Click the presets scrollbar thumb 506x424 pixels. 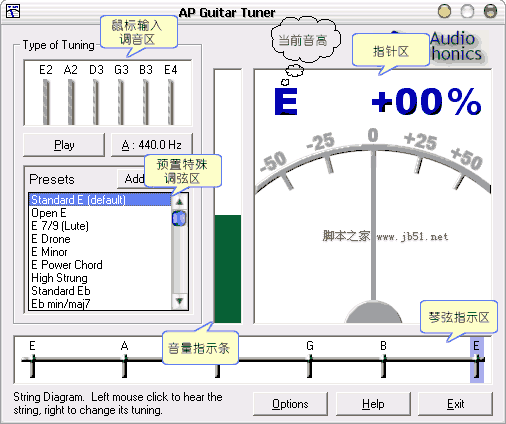click(179, 218)
